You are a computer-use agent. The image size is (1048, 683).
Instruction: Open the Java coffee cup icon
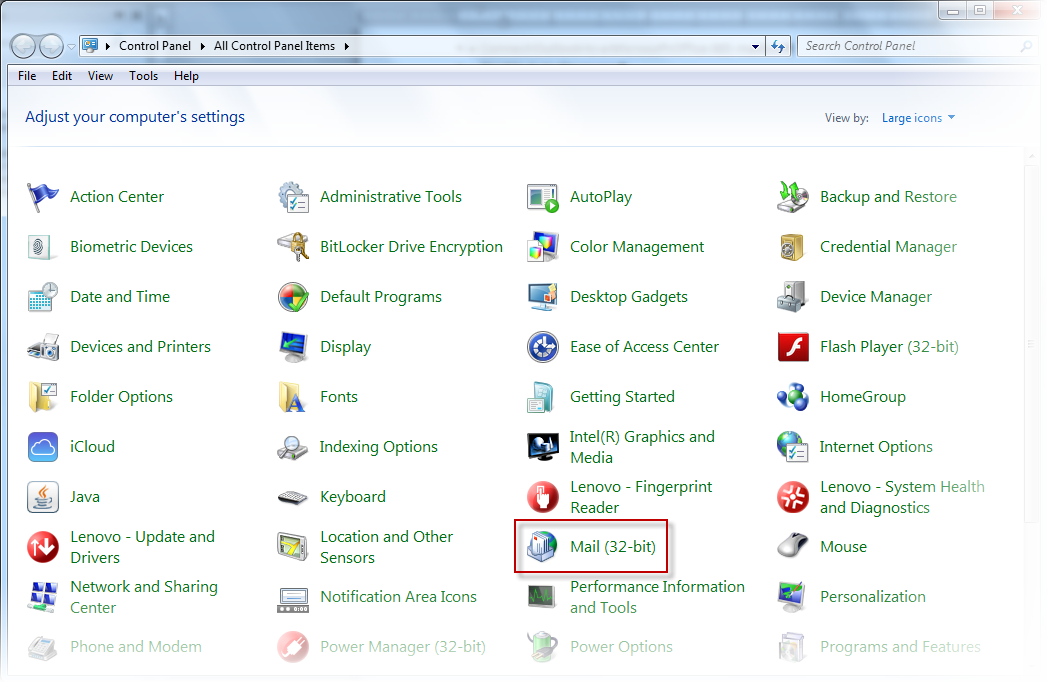(x=43, y=497)
